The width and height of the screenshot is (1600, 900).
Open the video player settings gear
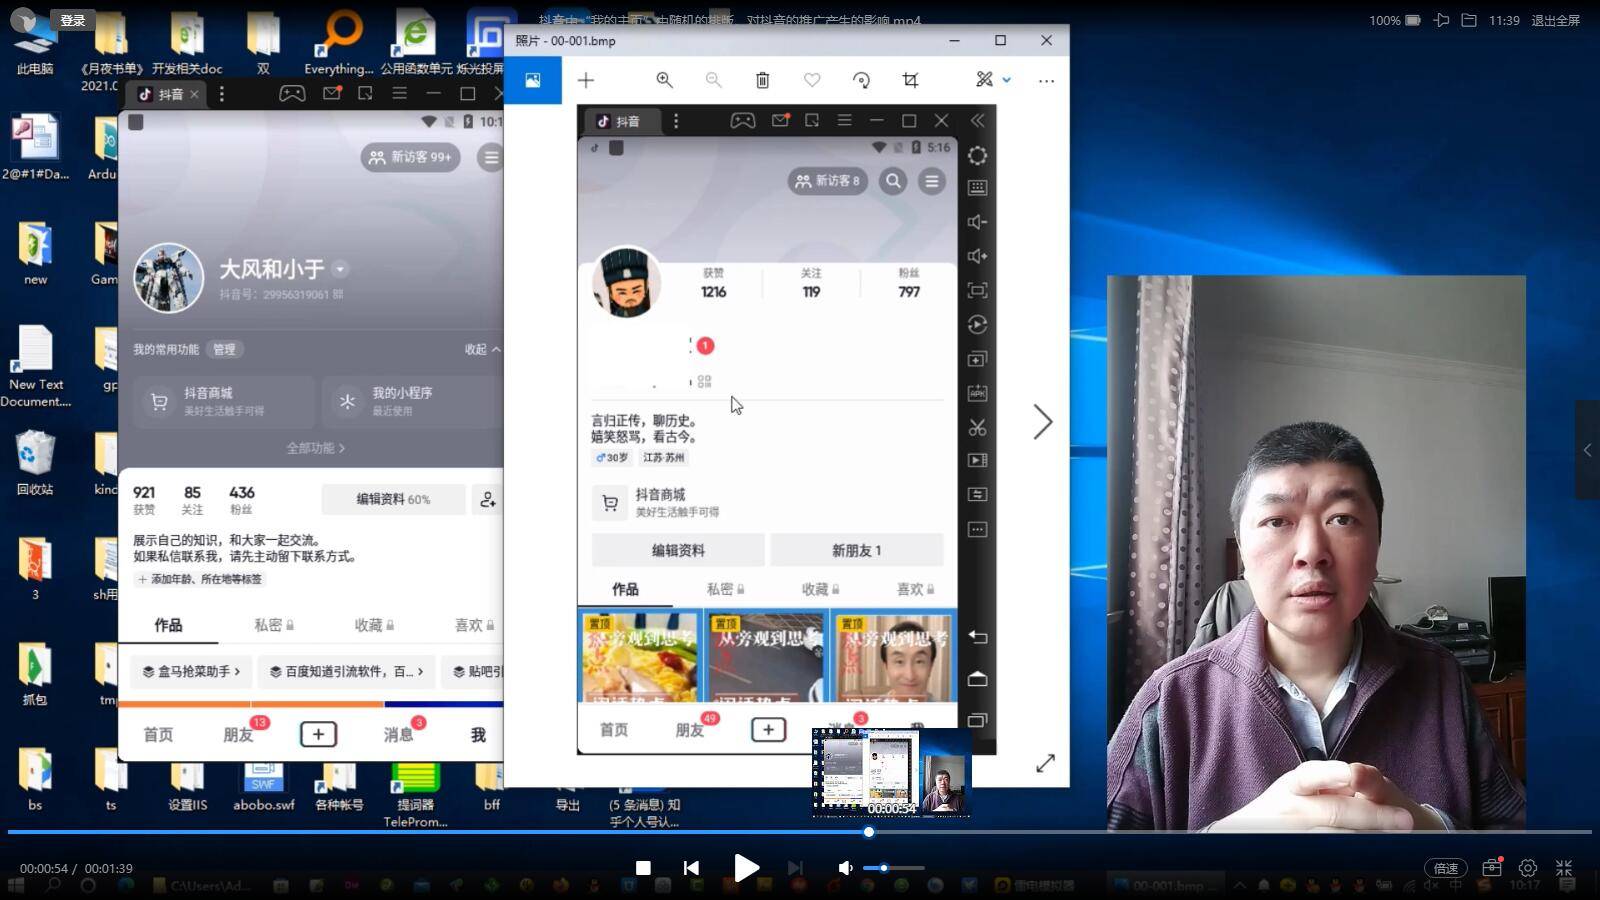click(1528, 868)
